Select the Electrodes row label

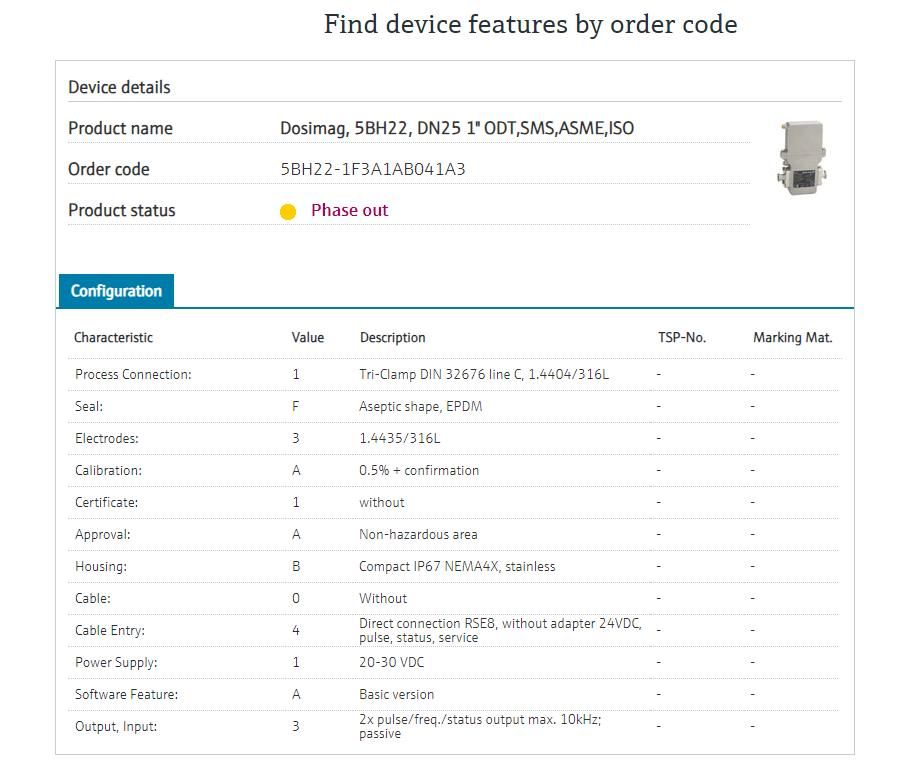(107, 438)
